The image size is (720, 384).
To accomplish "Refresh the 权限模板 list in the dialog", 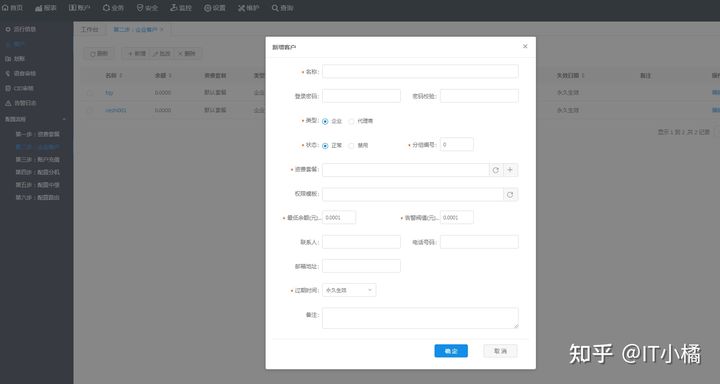I will 510,194.
